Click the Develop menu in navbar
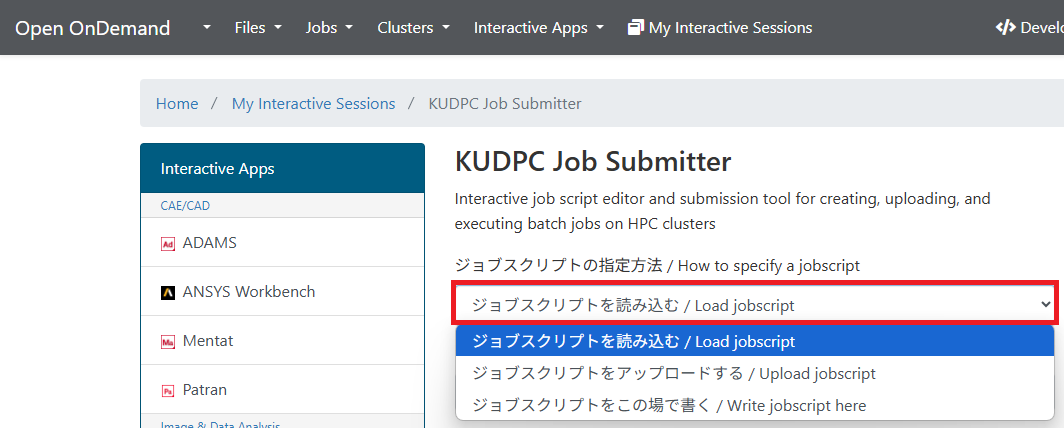This screenshot has height=428, width=1064. point(1029,28)
